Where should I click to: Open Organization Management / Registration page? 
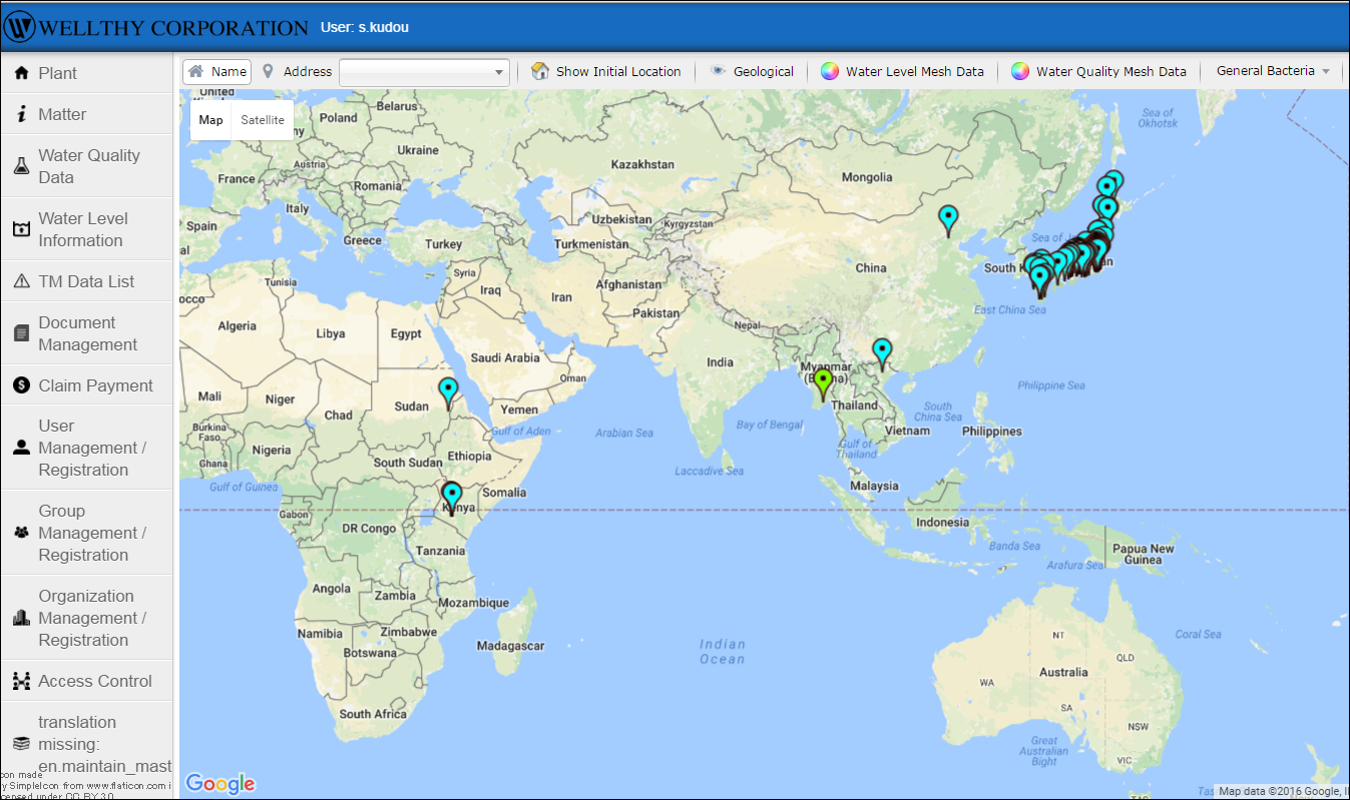pos(87,617)
